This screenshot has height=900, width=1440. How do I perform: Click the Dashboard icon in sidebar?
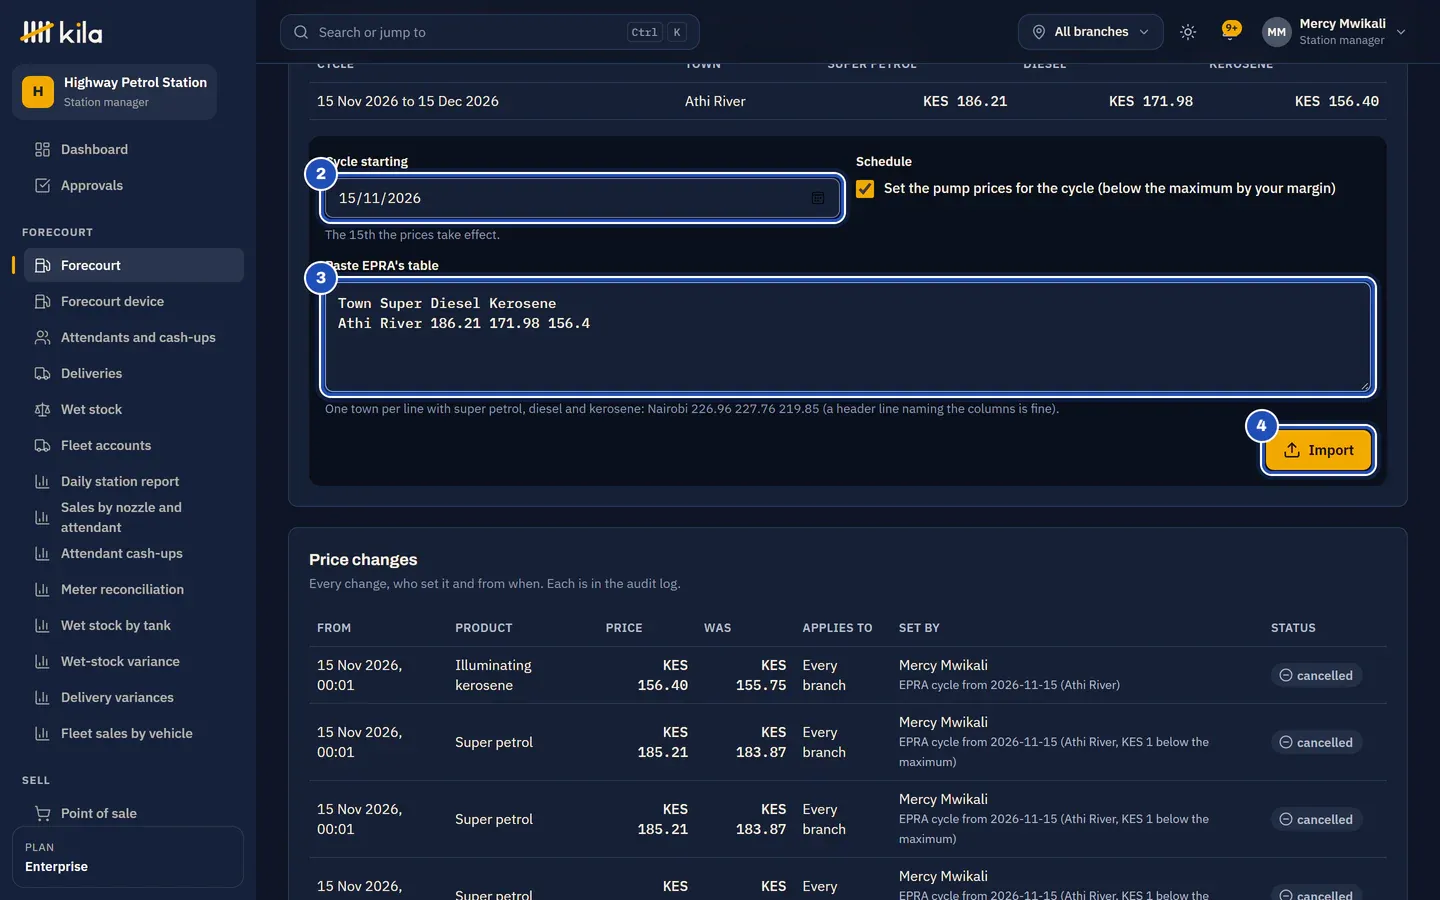tap(42, 149)
